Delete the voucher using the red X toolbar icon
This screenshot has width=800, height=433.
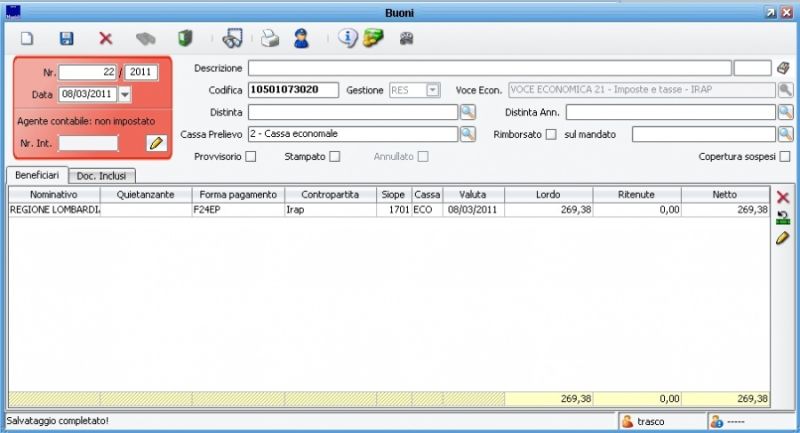(105, 39)
